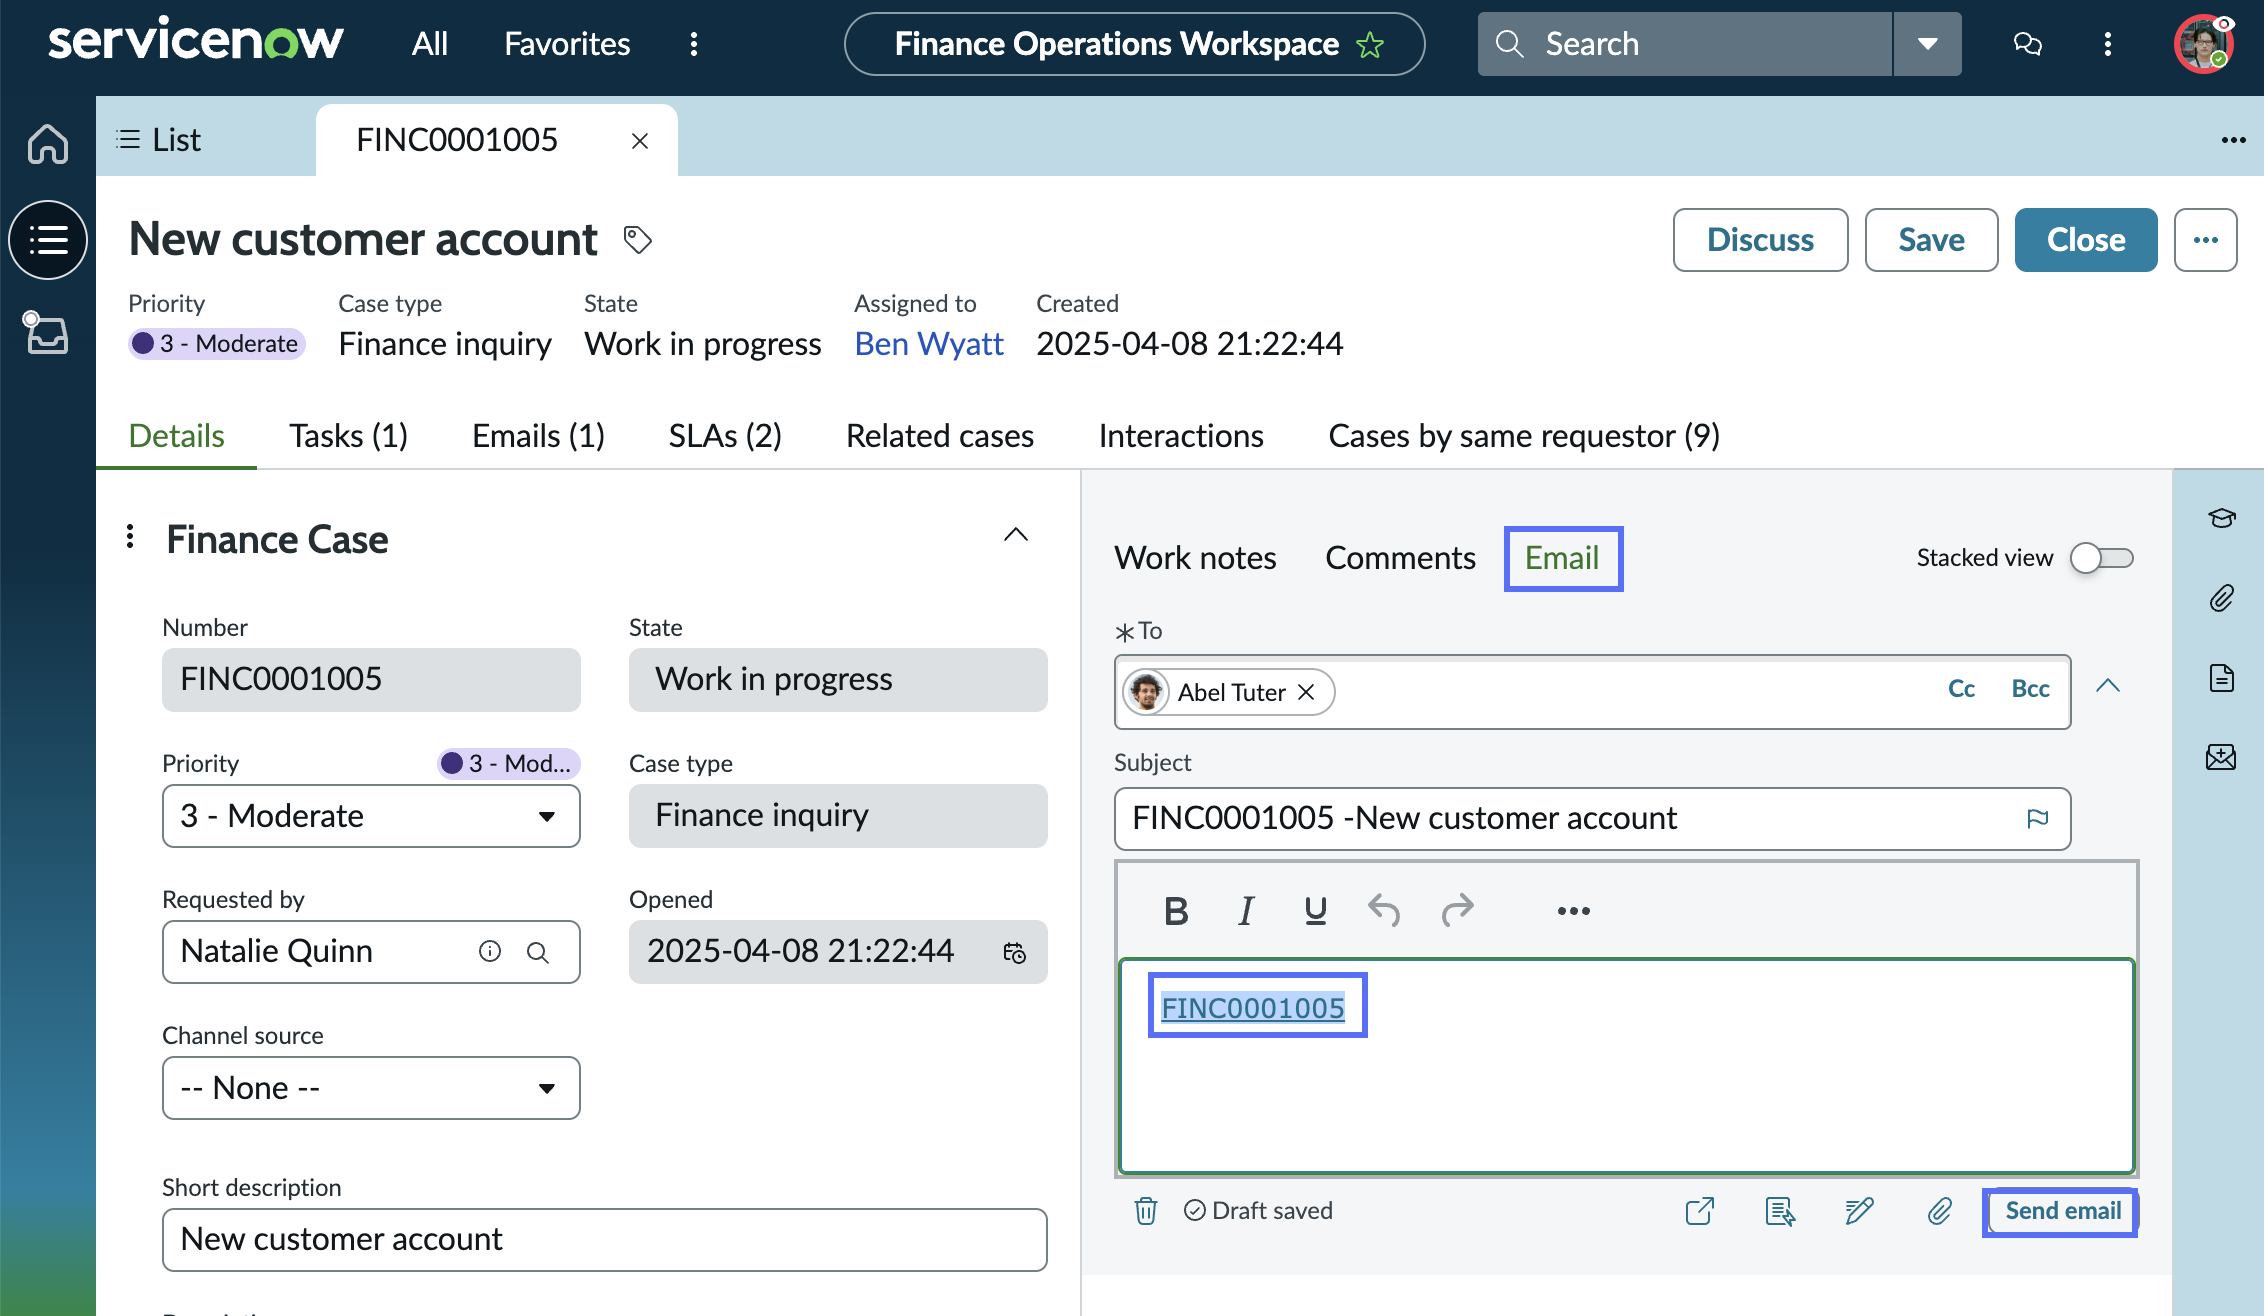This screenshot has height=1316, width=2264.
Task: Close the FINC0001005 tab
Action: pyautogui.click(x=640, y=141)
